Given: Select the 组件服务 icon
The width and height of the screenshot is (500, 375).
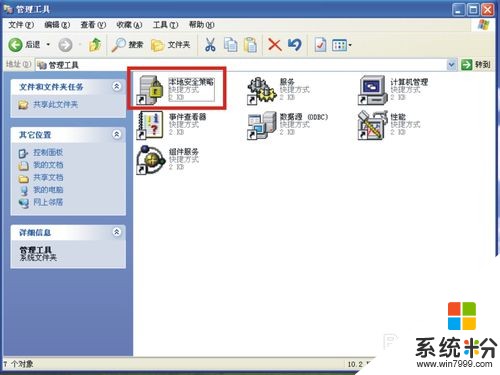Looking at the screenshot, I should [150, 160].
